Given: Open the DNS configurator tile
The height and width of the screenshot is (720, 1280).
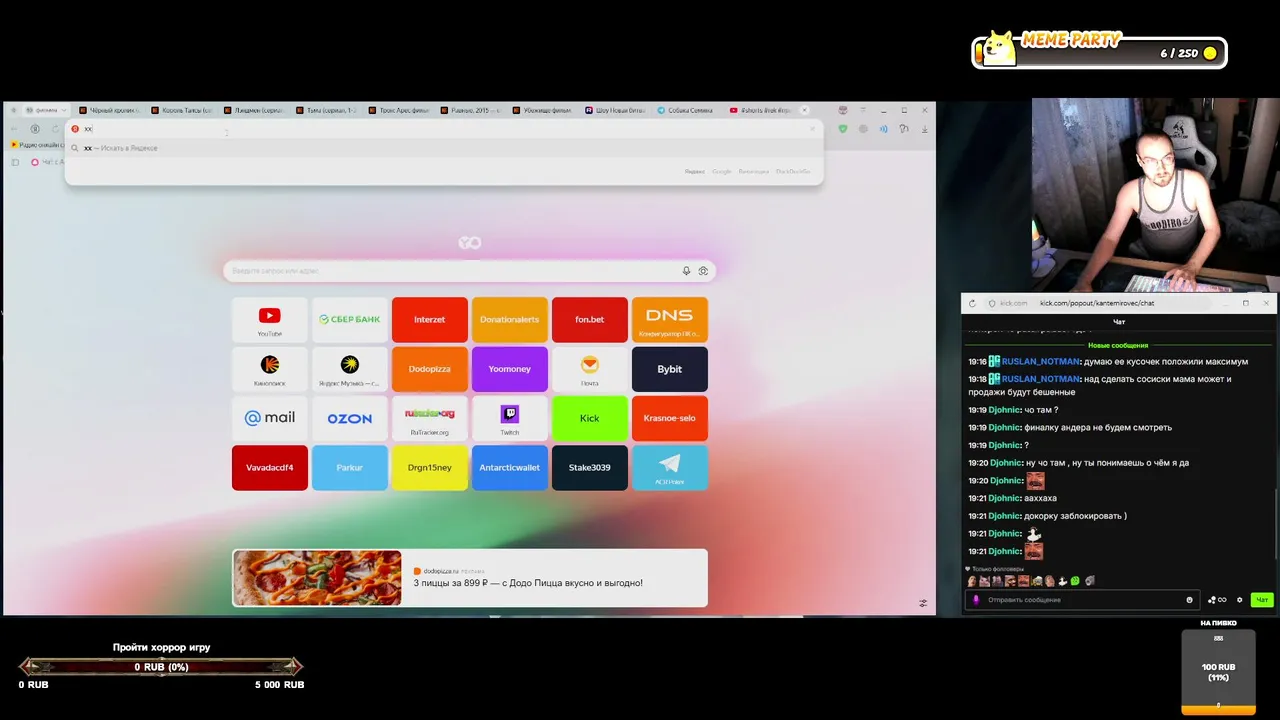Looking at the screenshot, I should coord(670,320).
